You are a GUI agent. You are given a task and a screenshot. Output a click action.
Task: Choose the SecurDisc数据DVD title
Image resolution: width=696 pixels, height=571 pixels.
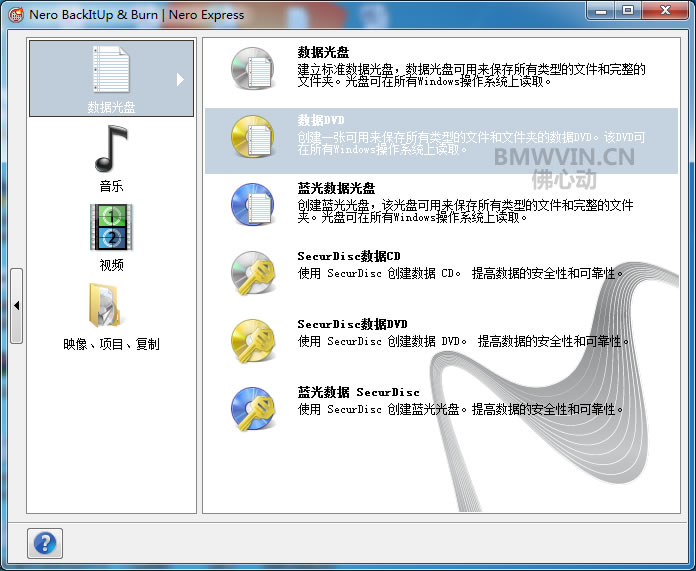click(352, 324)
